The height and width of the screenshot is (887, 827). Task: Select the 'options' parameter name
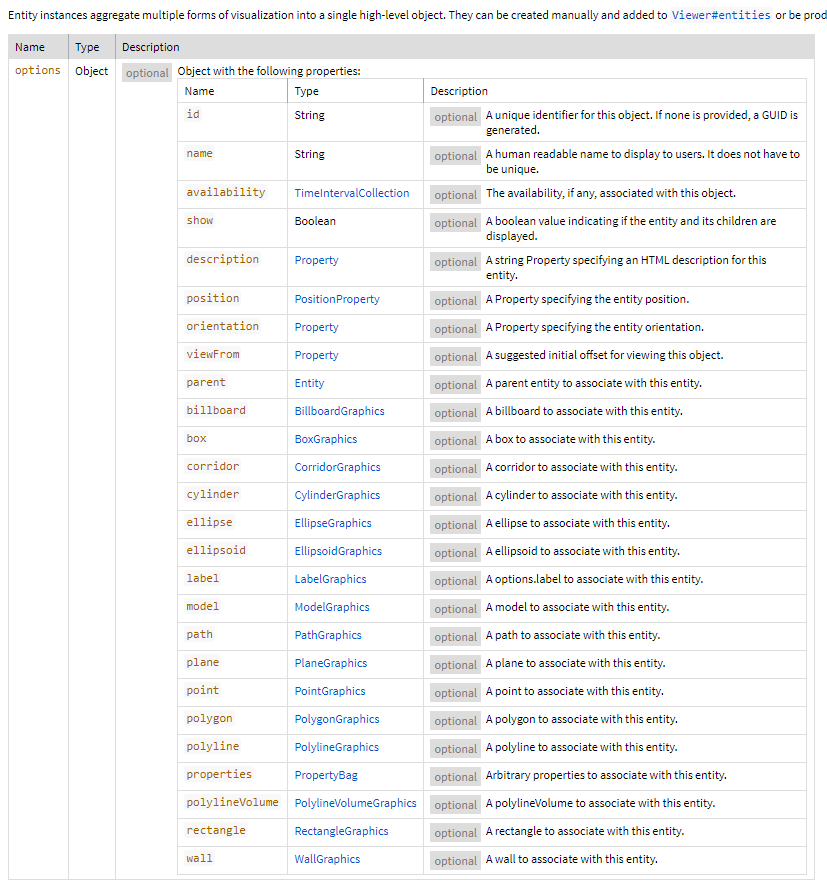coord(37,70)
